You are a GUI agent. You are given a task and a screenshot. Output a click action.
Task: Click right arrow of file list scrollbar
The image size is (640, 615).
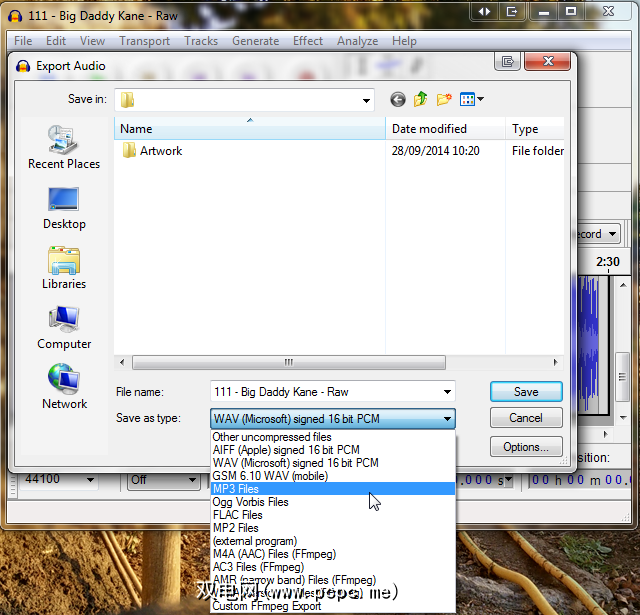(556, 362)
